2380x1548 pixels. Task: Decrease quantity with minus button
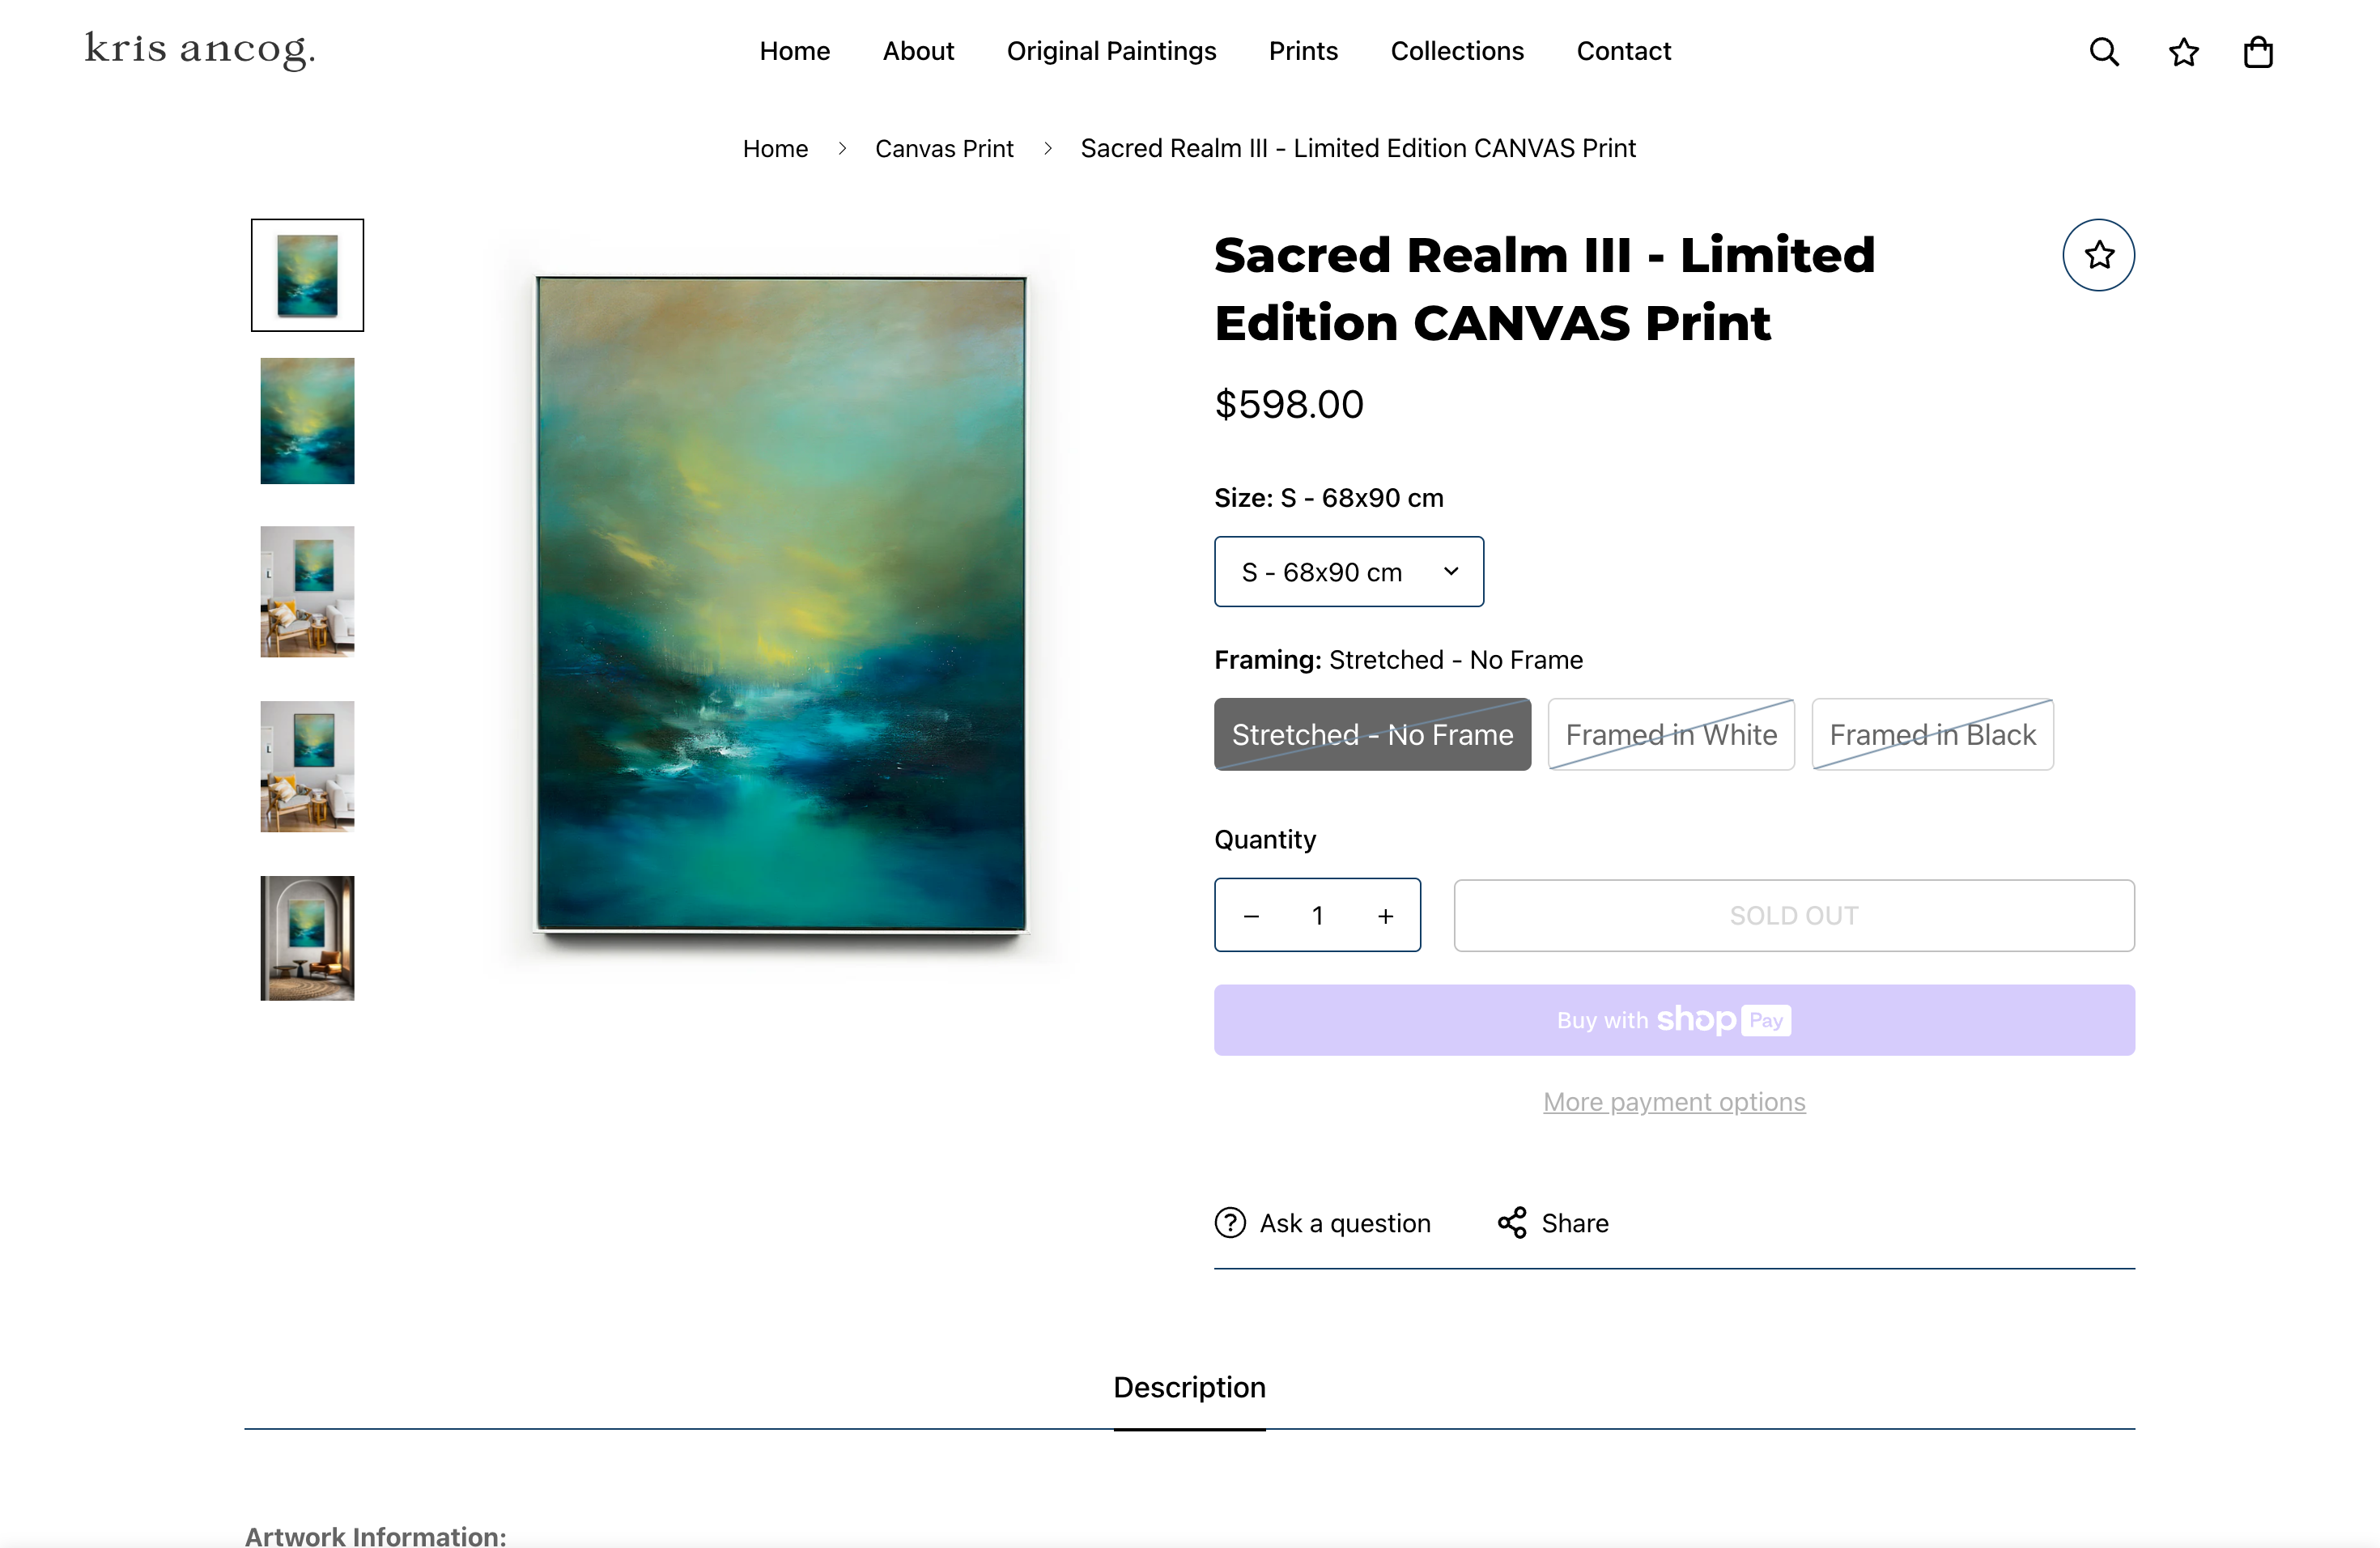[x=1251, y=916]
